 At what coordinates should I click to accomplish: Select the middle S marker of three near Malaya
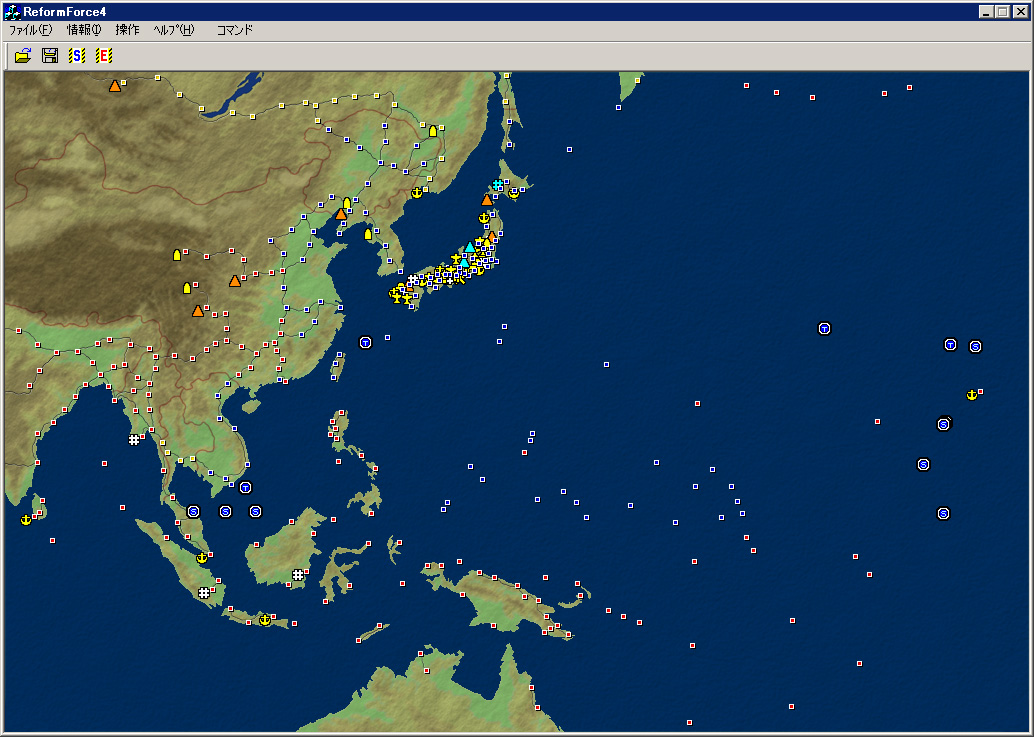point(226,512)
